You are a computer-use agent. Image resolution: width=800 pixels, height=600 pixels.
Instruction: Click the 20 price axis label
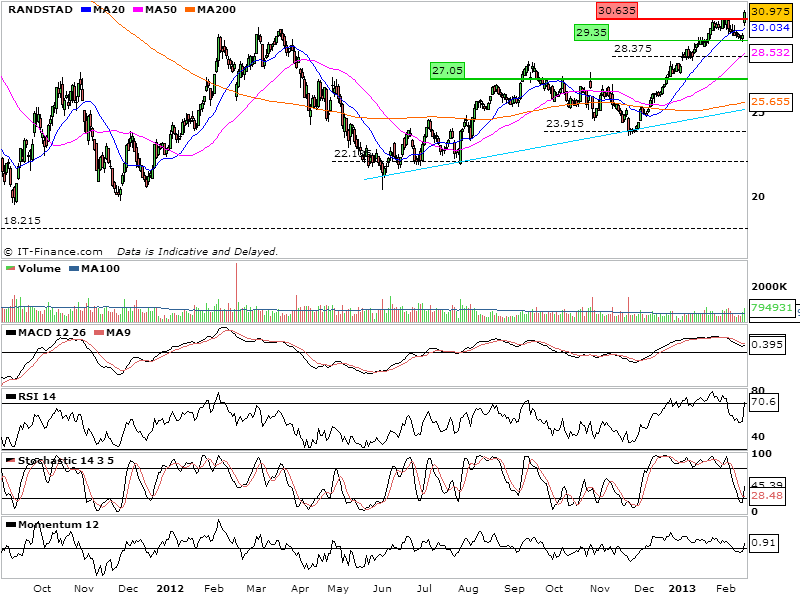click(x=758, y=196)
